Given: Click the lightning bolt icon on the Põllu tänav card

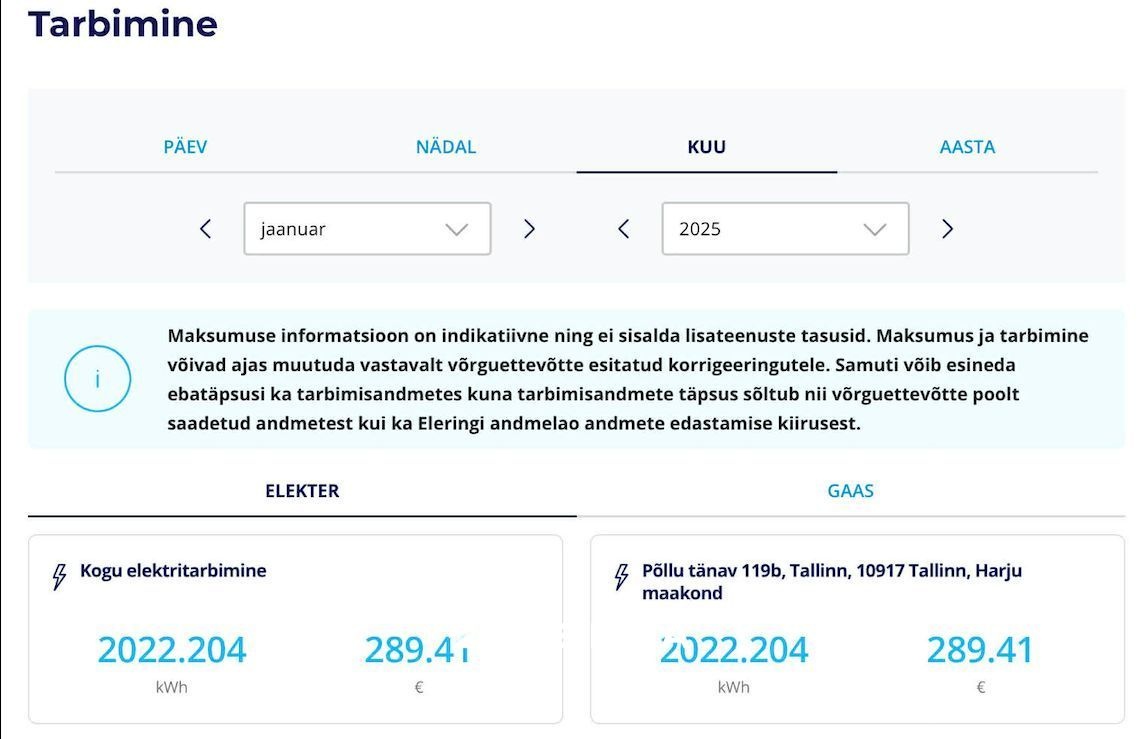Looking at the screenshot, I should click(x=619, y=571).
